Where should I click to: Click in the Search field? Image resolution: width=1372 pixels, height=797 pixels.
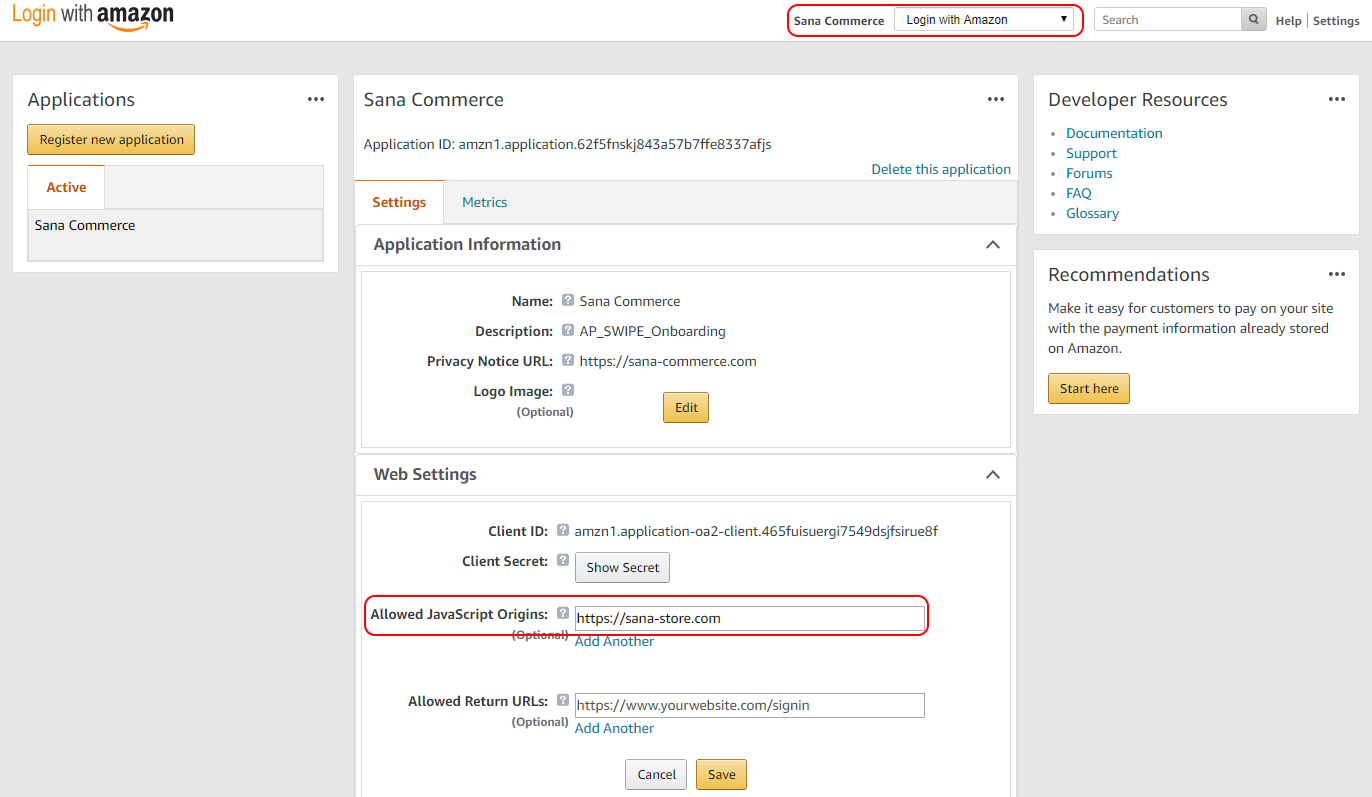click(1168, 20)
